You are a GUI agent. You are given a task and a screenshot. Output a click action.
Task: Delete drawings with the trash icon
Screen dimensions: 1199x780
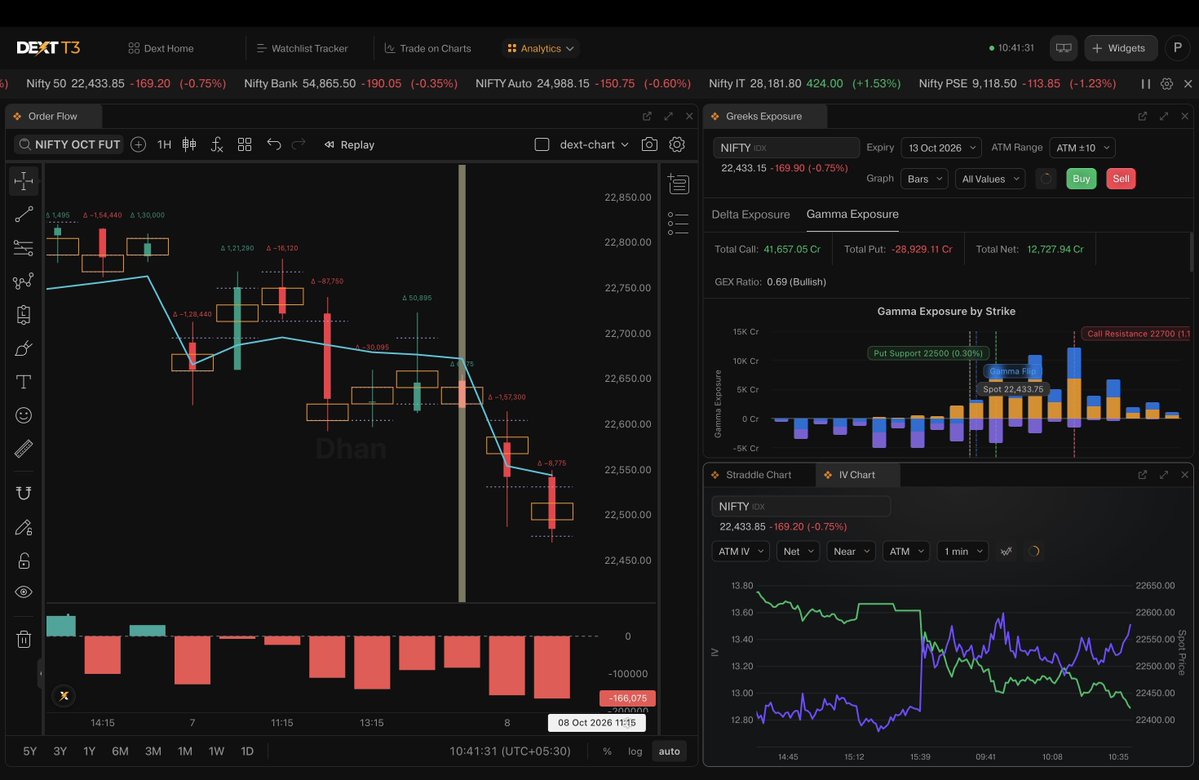tap(24, 639)
